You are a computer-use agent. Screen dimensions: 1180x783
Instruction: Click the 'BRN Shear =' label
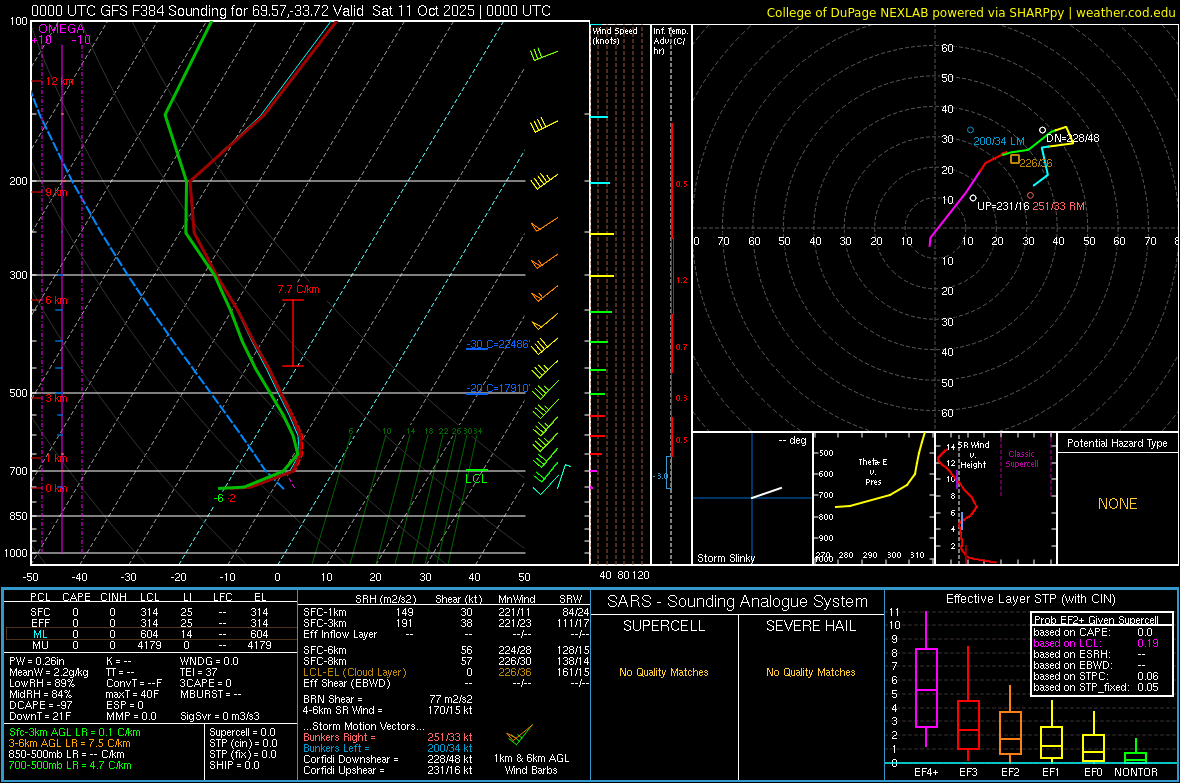coord(333,699)
